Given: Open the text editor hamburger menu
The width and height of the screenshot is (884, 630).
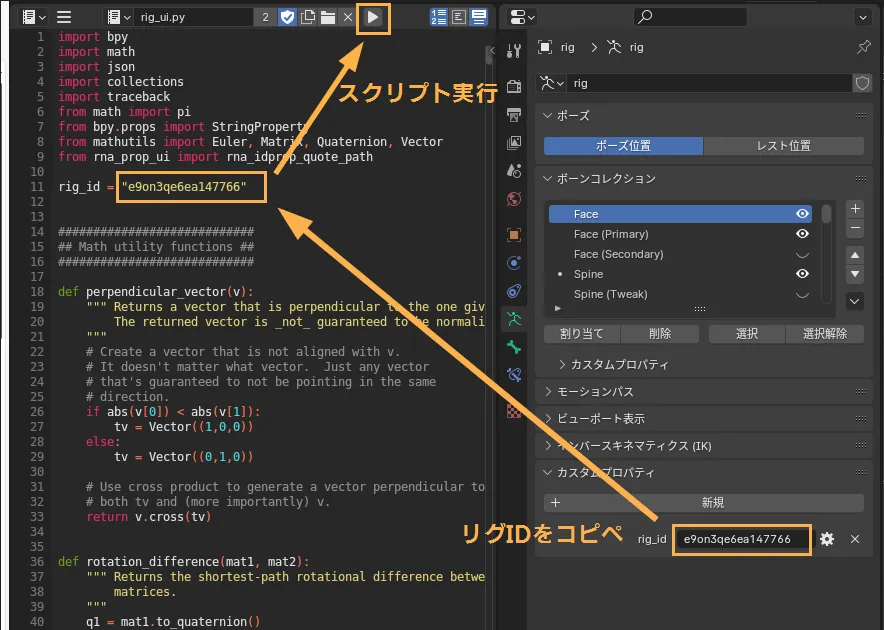Looking at the screenshot, I should pos(64,17).
